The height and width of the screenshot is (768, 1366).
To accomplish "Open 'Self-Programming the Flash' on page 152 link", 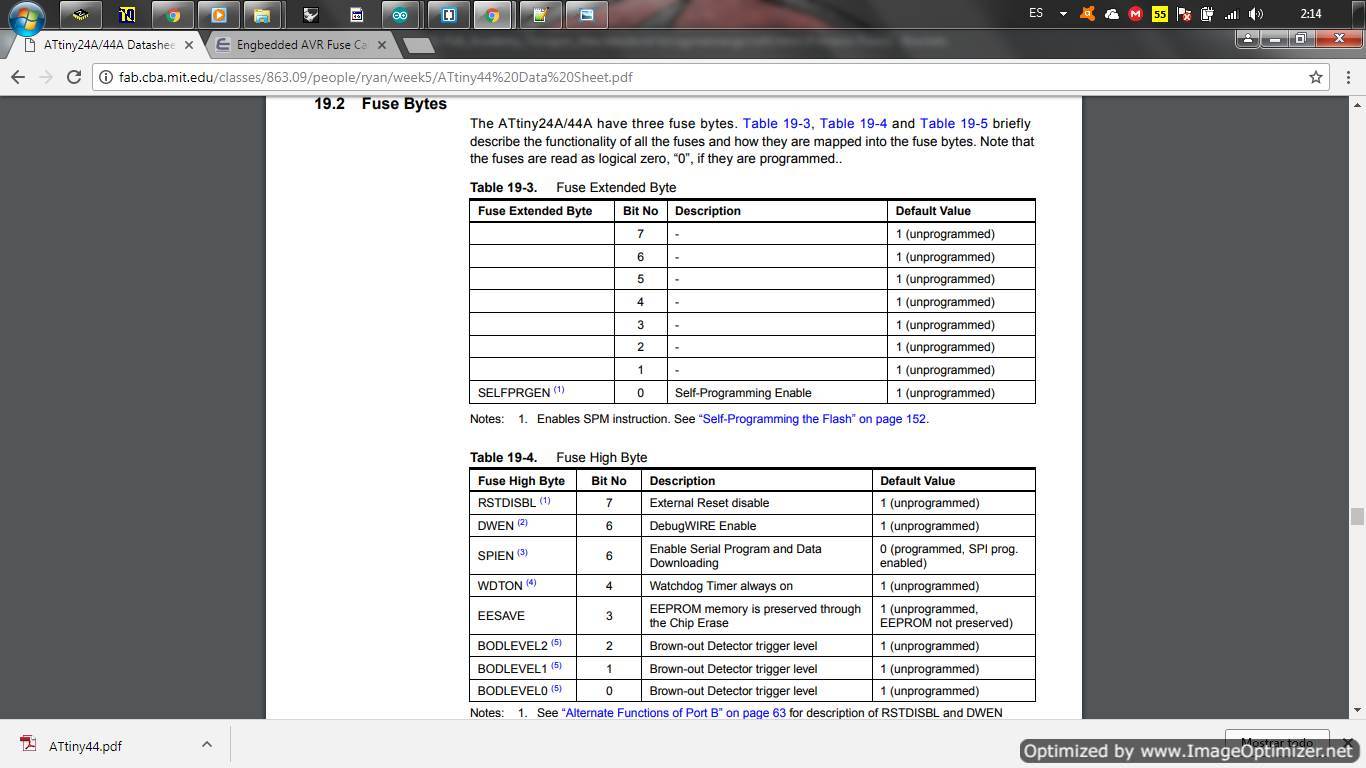I will pyautogui.click(x=812, y=419).
